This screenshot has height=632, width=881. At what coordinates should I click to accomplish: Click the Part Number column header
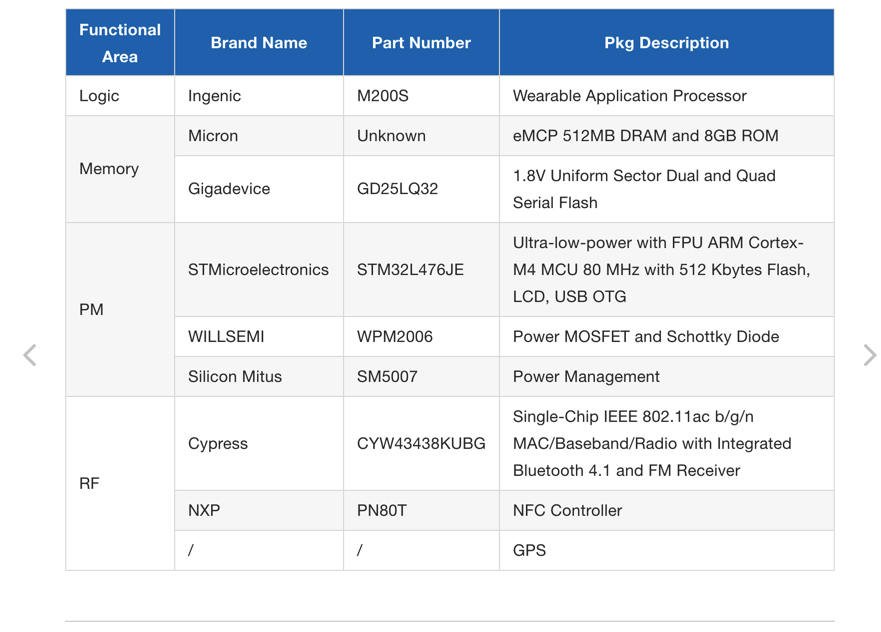pyautogui.click(x=421, y=43)
